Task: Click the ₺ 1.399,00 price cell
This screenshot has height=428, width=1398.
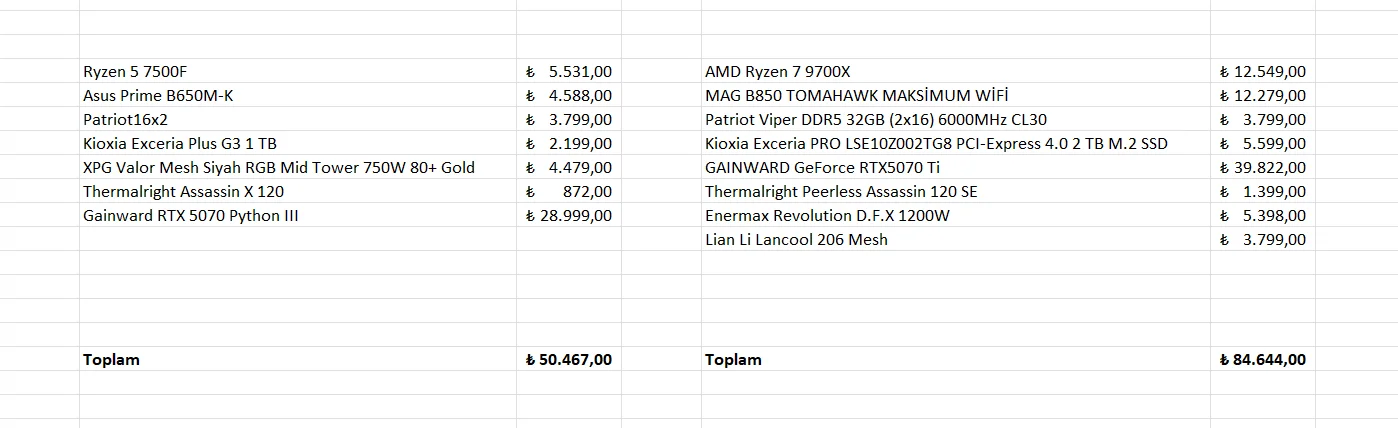Action: click(x=1263, y=191)
